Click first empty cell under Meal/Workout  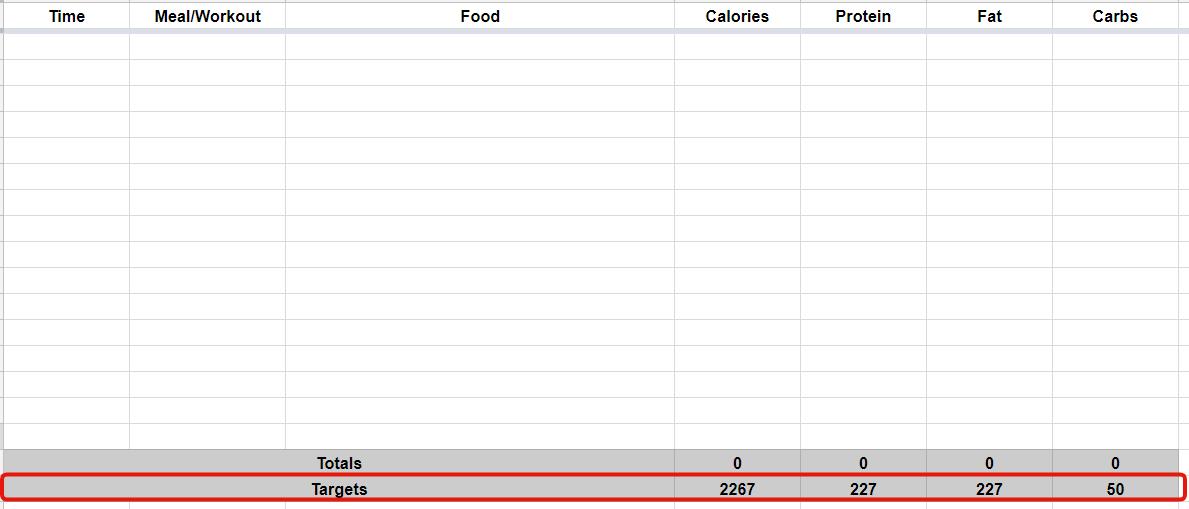coord(207,47)
